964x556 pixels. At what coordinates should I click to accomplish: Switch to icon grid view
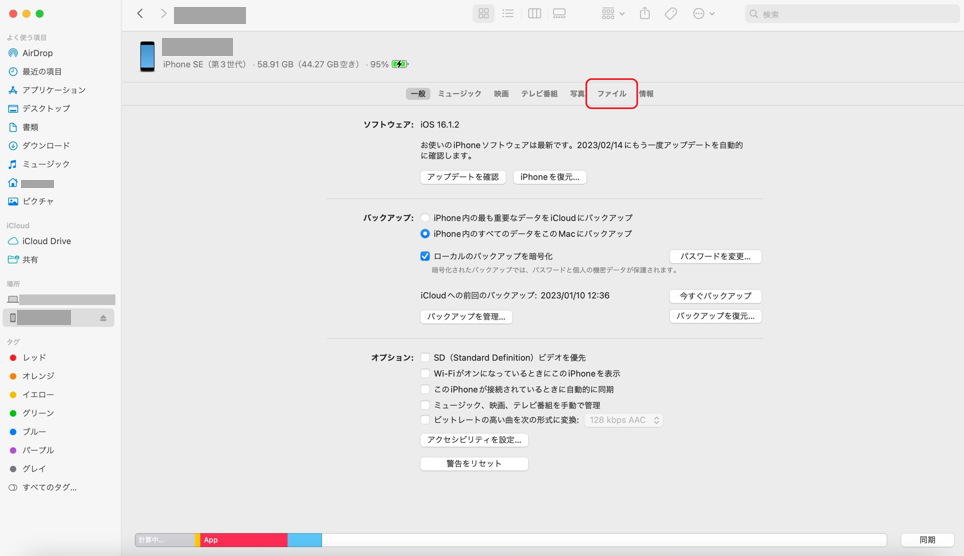484,14
